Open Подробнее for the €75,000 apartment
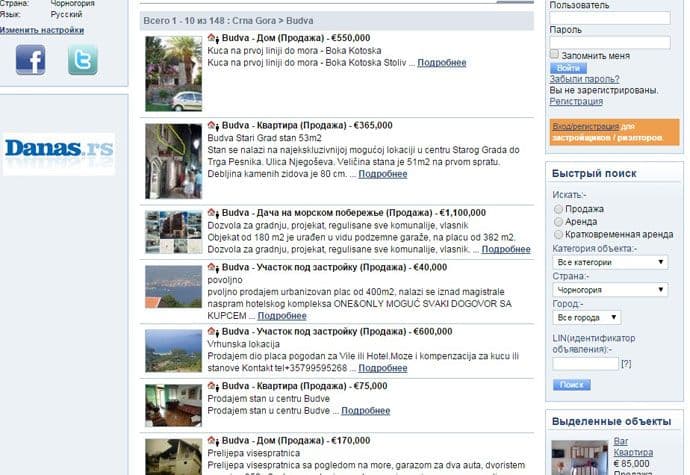 coord(366,411)
